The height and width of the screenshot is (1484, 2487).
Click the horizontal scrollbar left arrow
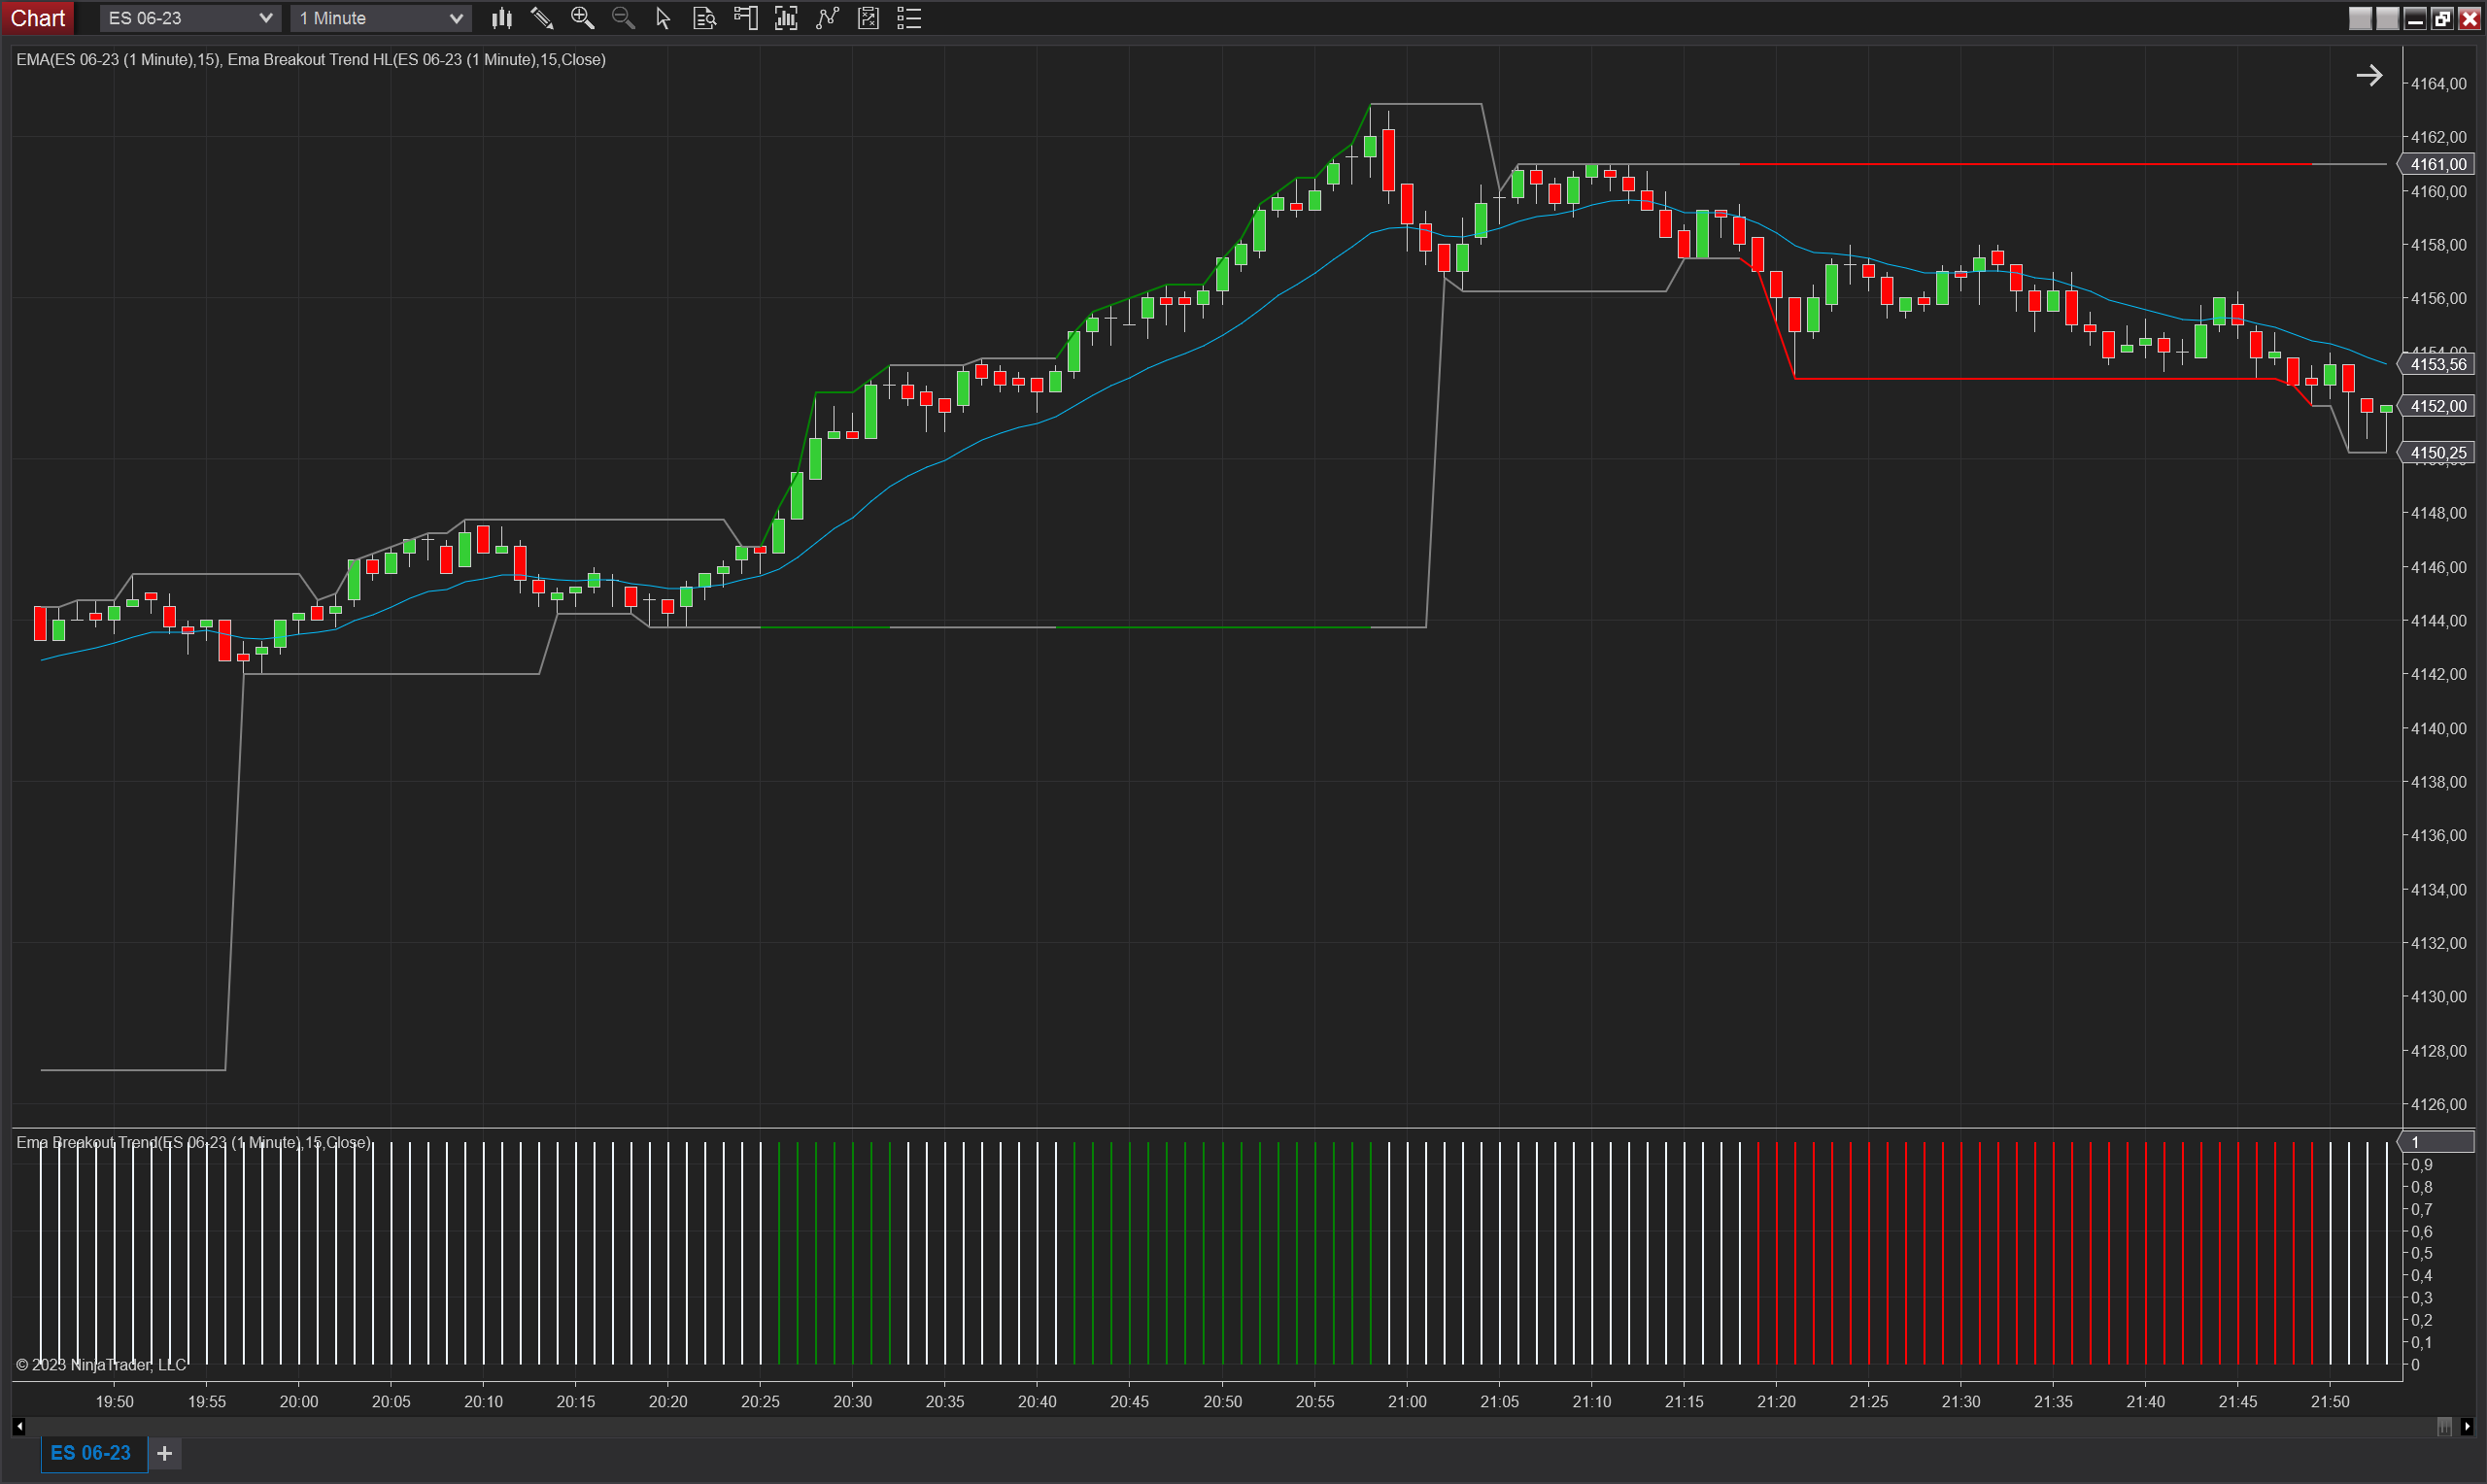(x=19, y=1427)
